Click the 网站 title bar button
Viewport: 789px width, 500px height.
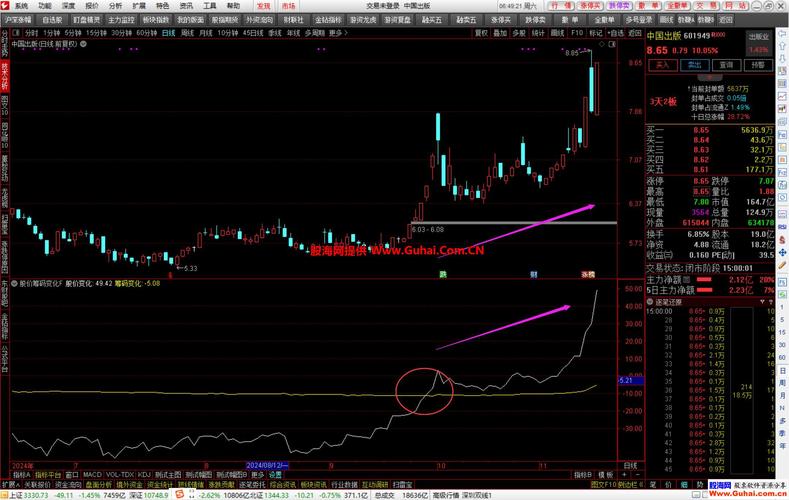(736, 6)
